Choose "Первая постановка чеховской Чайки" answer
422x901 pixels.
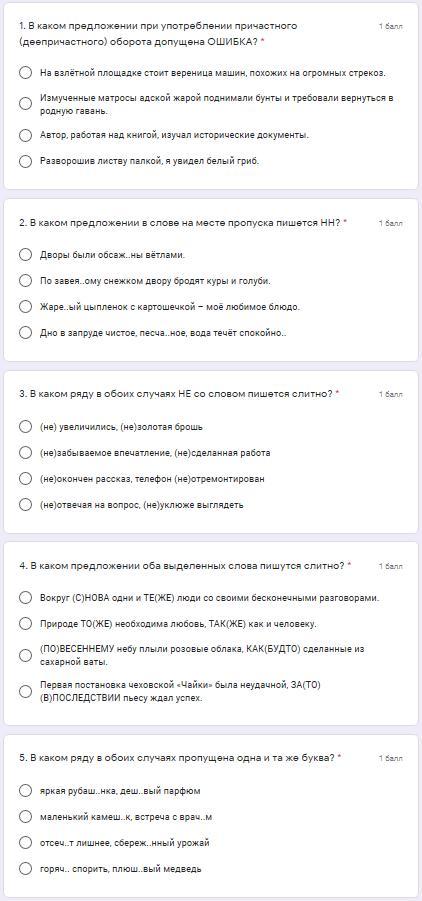point(25,691)
